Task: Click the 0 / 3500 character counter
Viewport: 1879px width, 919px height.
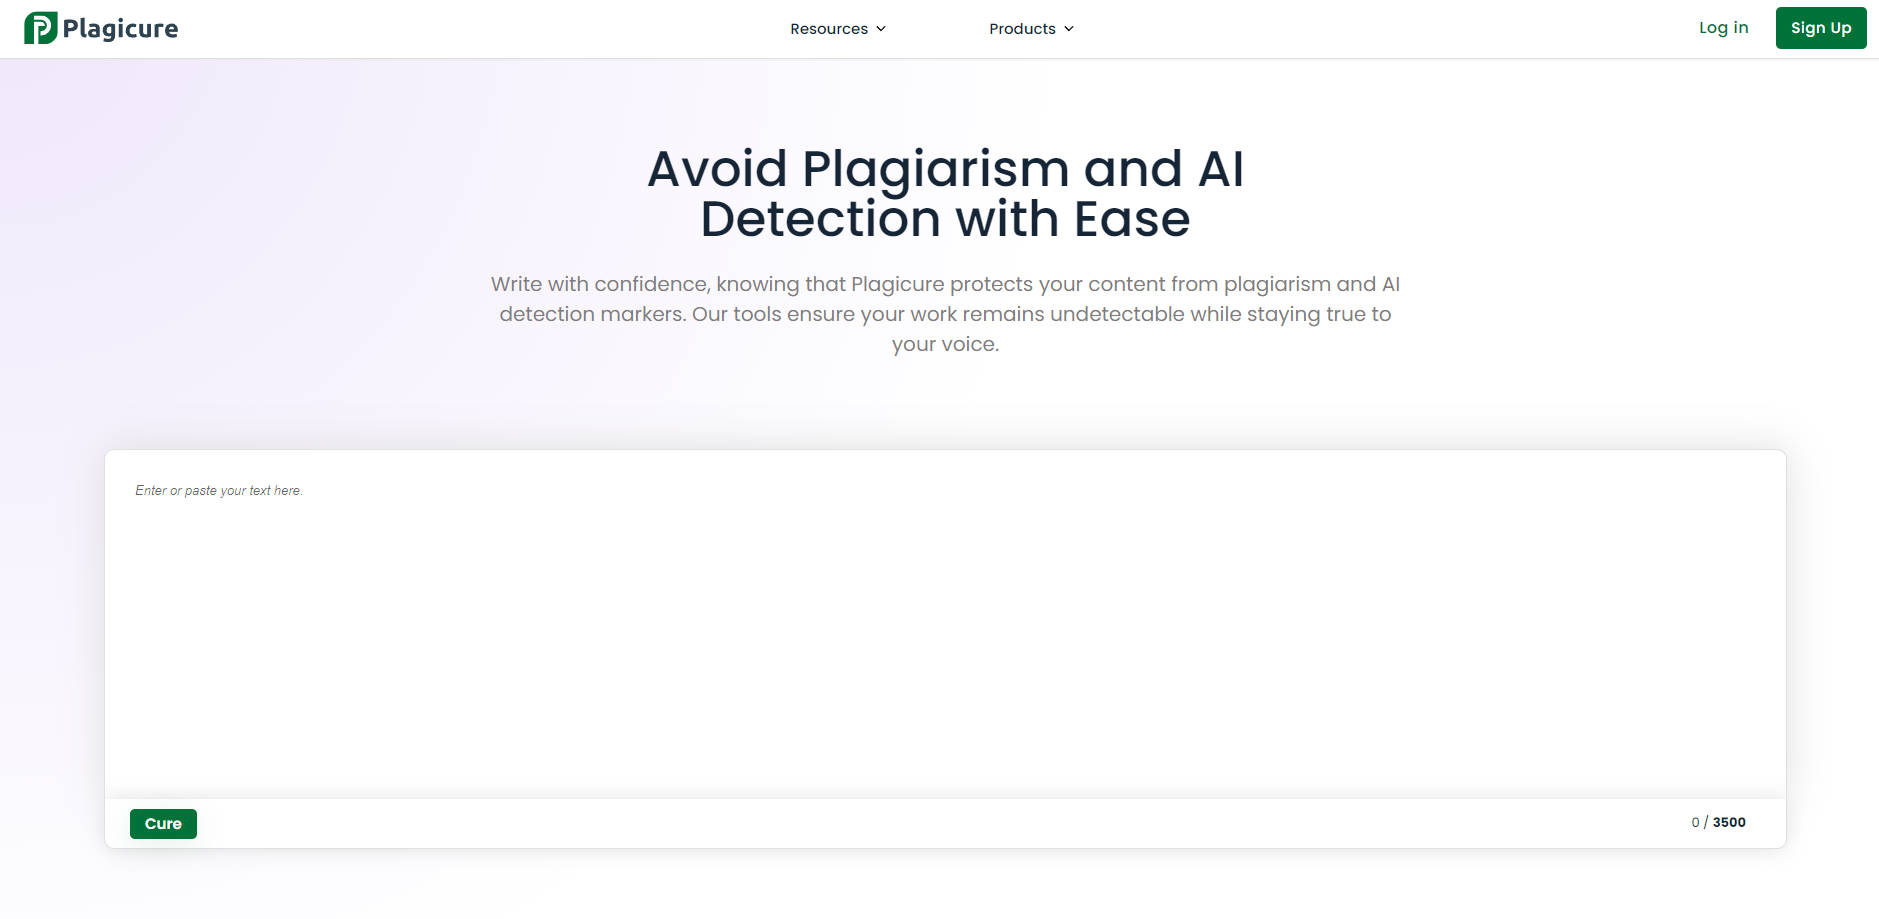Action: coord(1717,822)
